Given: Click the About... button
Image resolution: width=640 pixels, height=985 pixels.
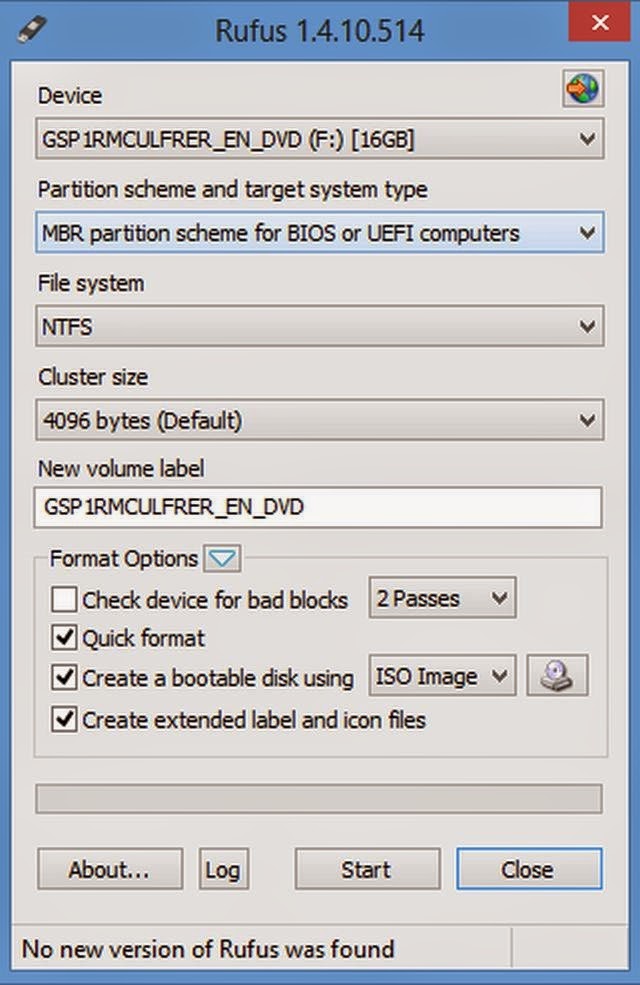Looking at the screenshot, I should pyautogui.click(x=110, y=869).
